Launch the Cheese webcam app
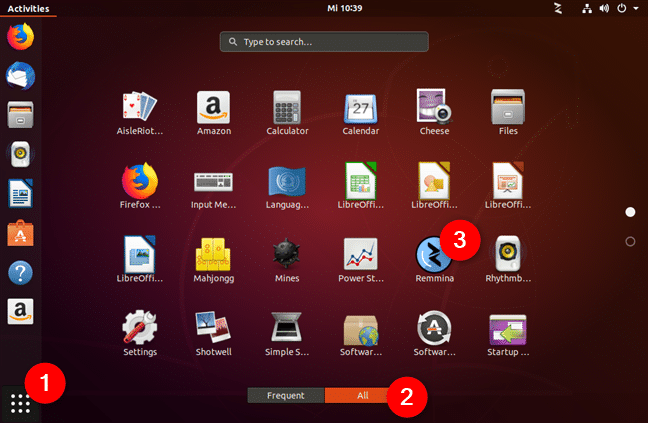The height and width of the screenshot is (423, 648). [x=434, y=114]
